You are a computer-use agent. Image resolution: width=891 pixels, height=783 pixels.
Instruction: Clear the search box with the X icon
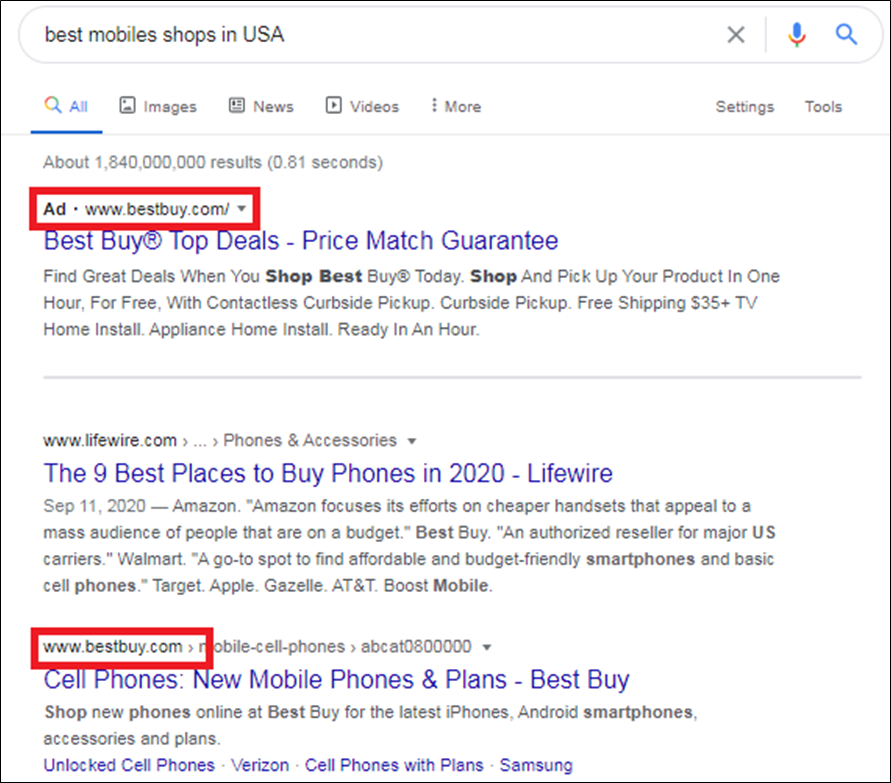pos(736,35)
